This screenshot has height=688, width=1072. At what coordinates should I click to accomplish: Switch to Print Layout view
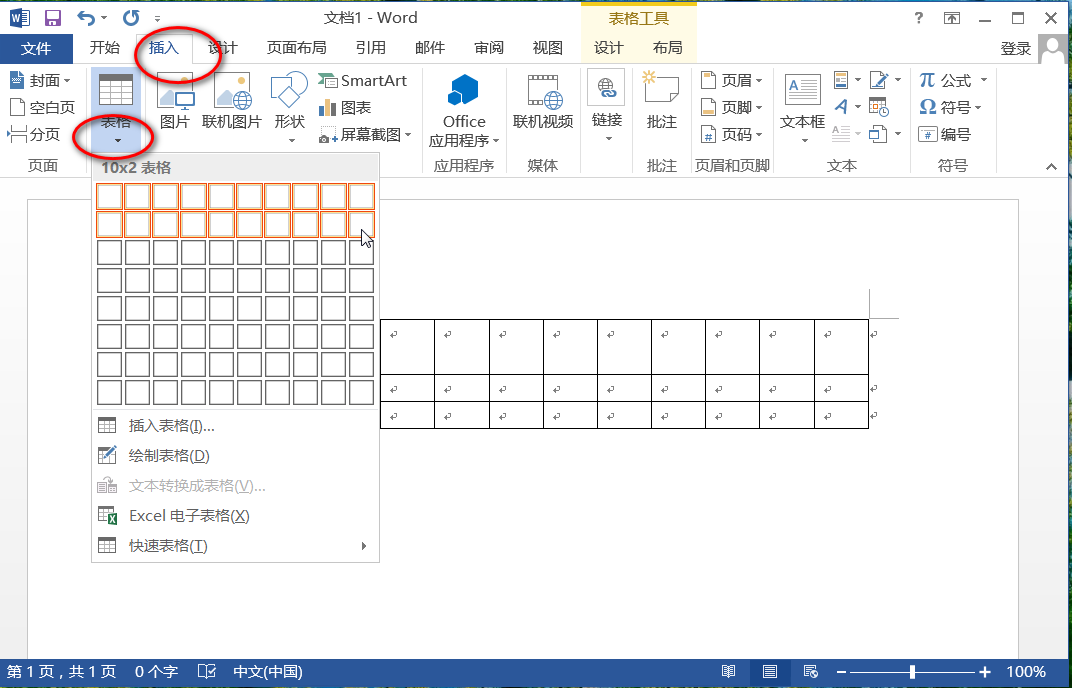click(x=770, y=672)
